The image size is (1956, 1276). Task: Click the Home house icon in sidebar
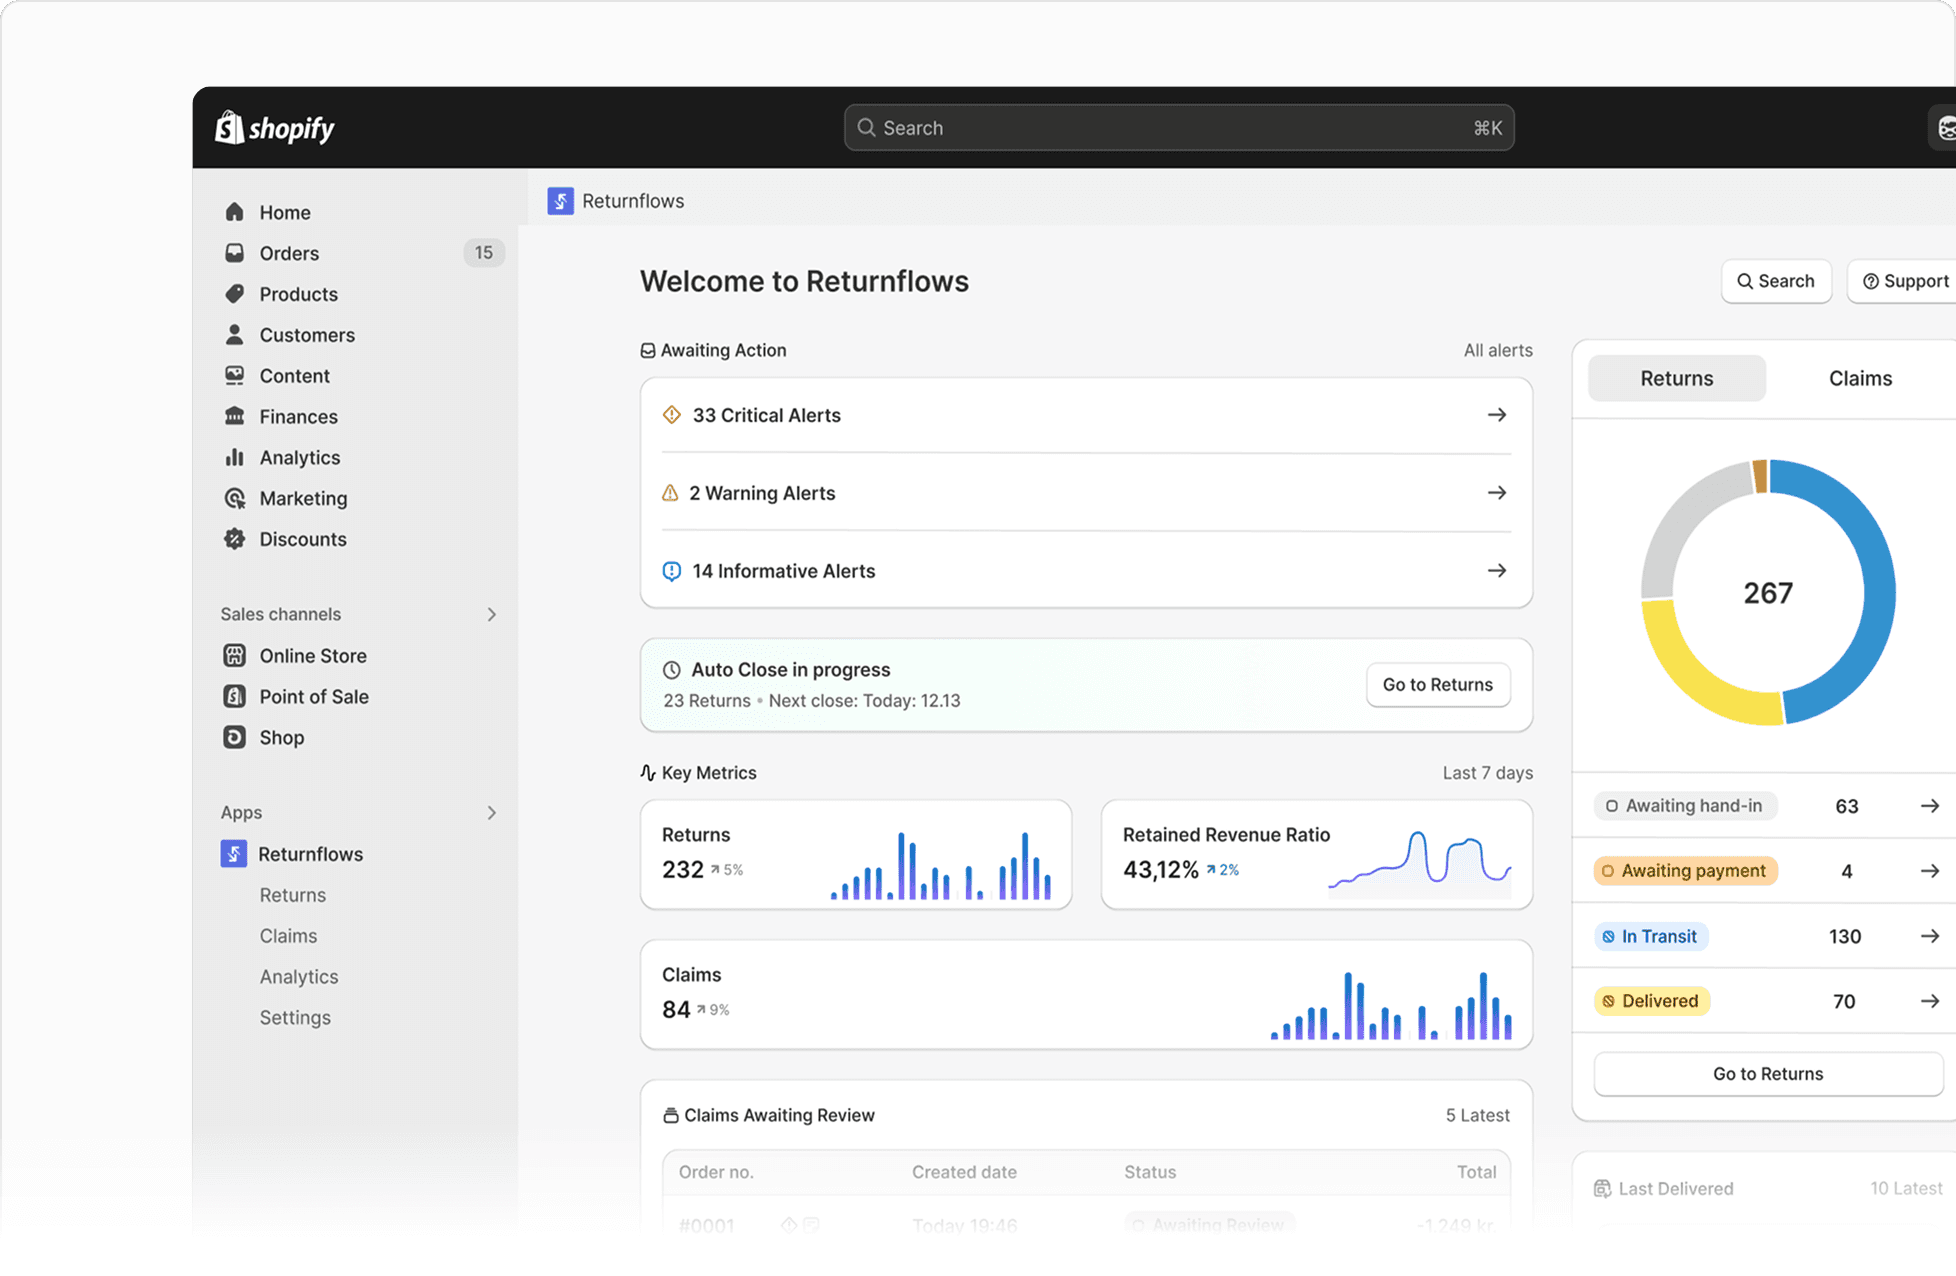[x=234, y=212]
